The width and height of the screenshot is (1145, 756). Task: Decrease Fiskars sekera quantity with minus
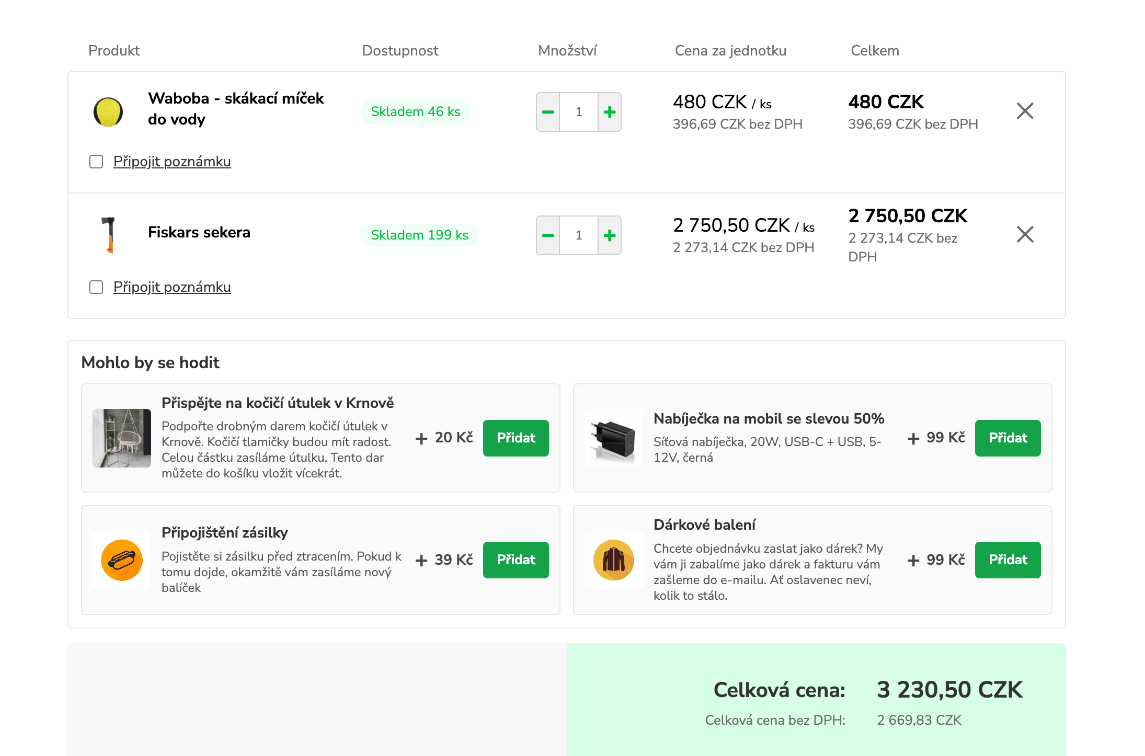[x=548, y=236]
